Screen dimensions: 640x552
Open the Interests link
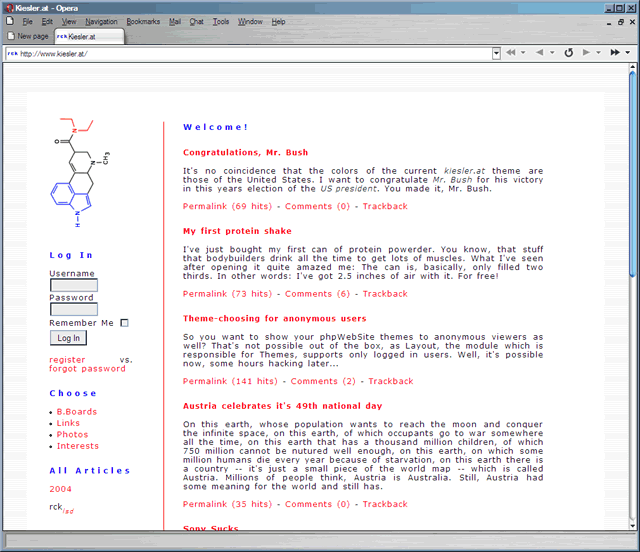click(78, 446)
